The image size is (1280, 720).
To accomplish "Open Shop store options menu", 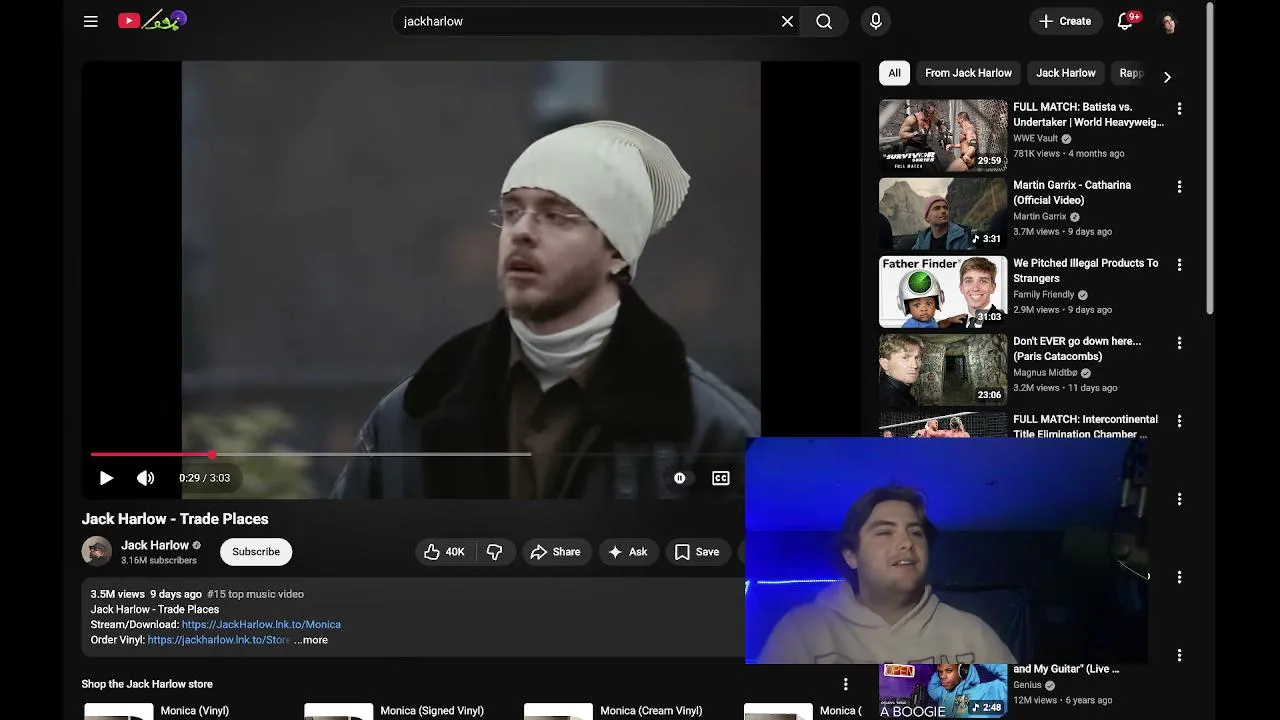I will (x=845, y=684).
